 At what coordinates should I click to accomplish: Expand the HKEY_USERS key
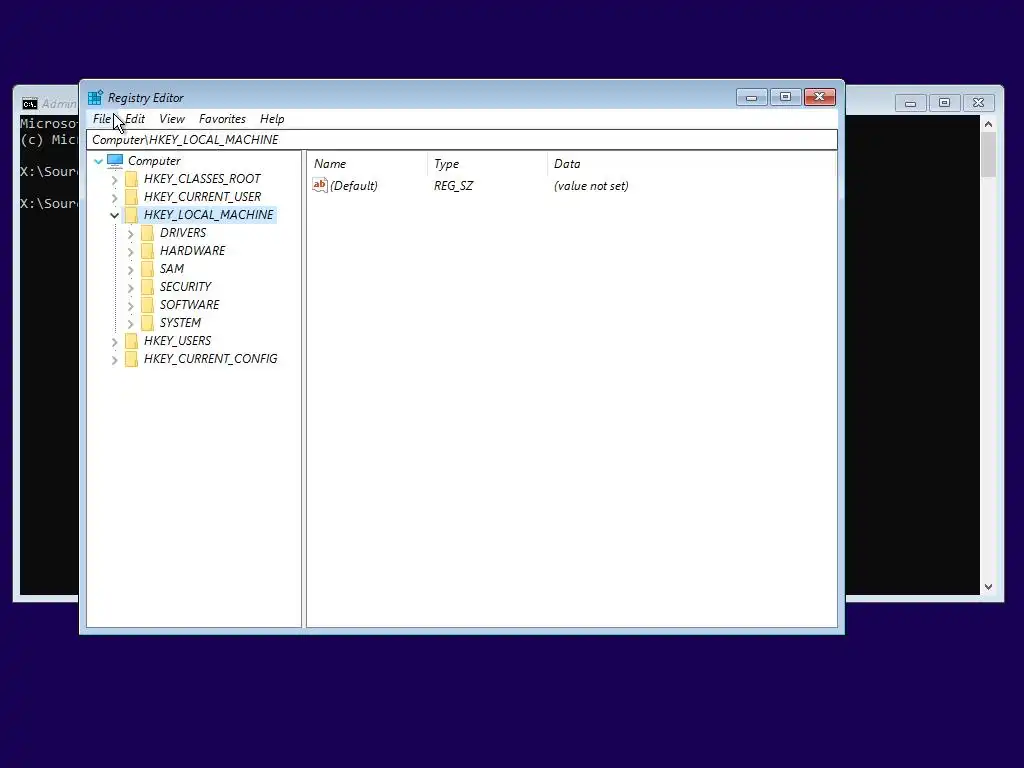point(115,341)
